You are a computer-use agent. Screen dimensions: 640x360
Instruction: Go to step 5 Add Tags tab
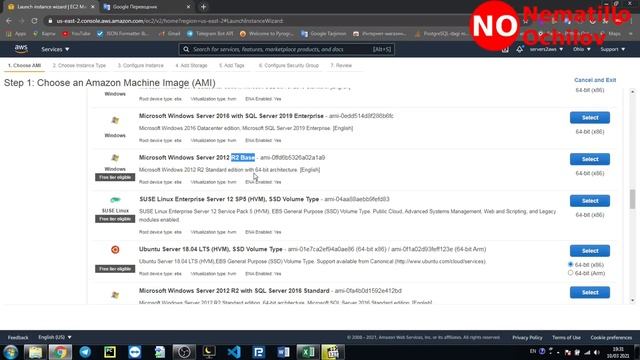231,65
